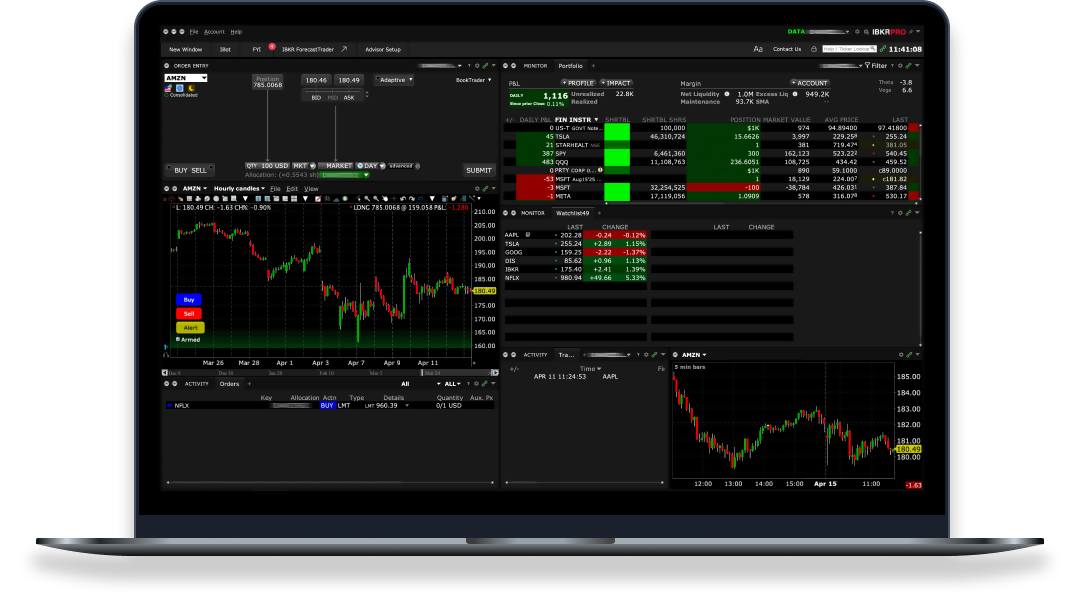The image size is (1080, 600).
Task: Open the Account menu in the menu bar
Action: (x=214, y=31)
